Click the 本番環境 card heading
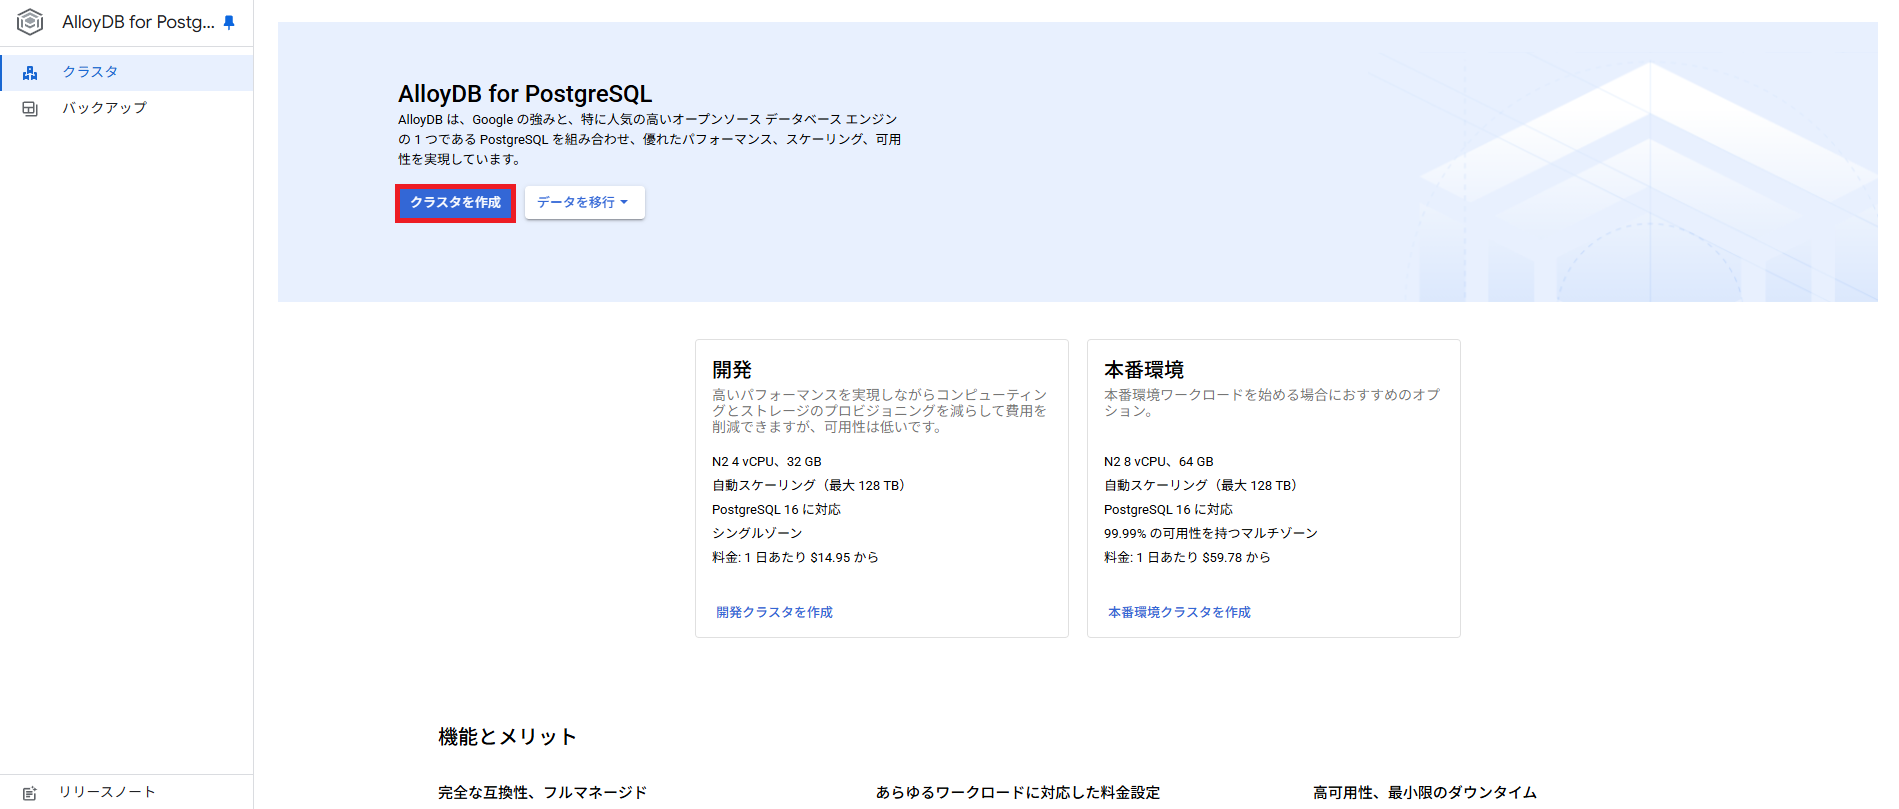 point(1144,370)
